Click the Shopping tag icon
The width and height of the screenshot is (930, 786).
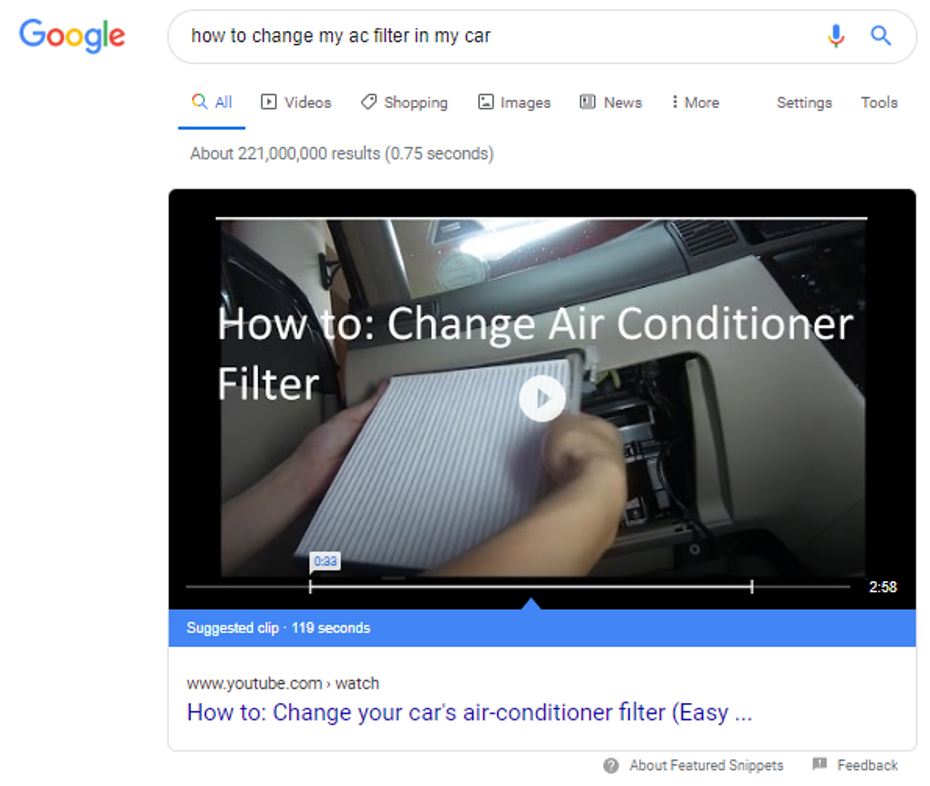tap(368, 102)
